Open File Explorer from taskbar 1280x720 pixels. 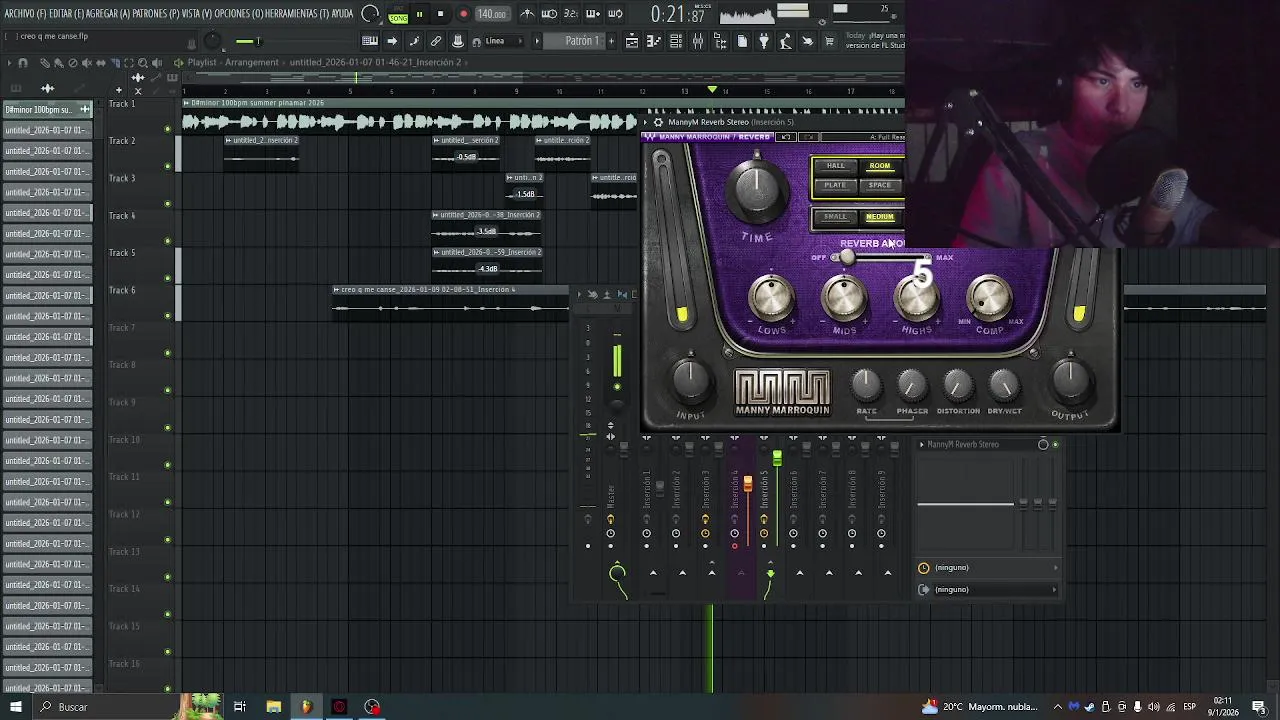point(273,707)
